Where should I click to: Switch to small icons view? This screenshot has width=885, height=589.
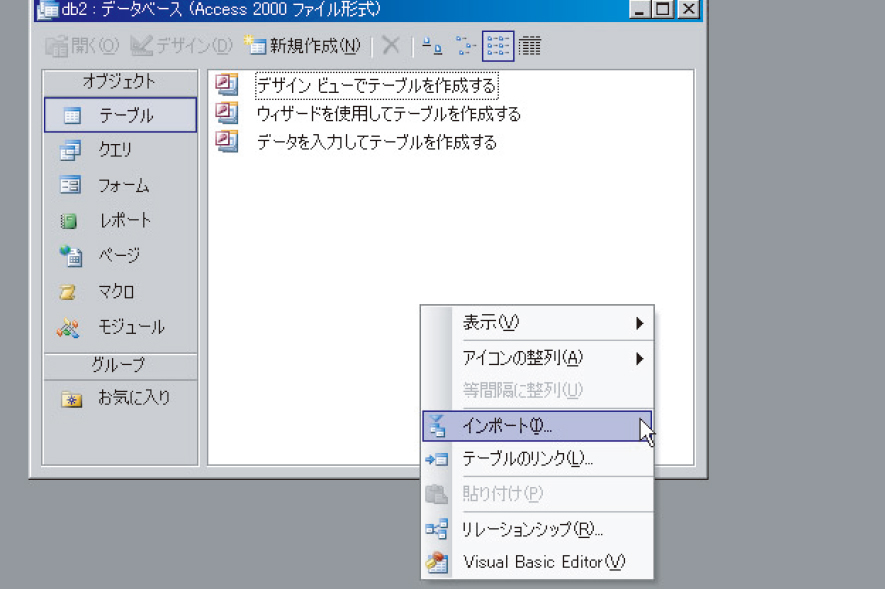(466, 46)
